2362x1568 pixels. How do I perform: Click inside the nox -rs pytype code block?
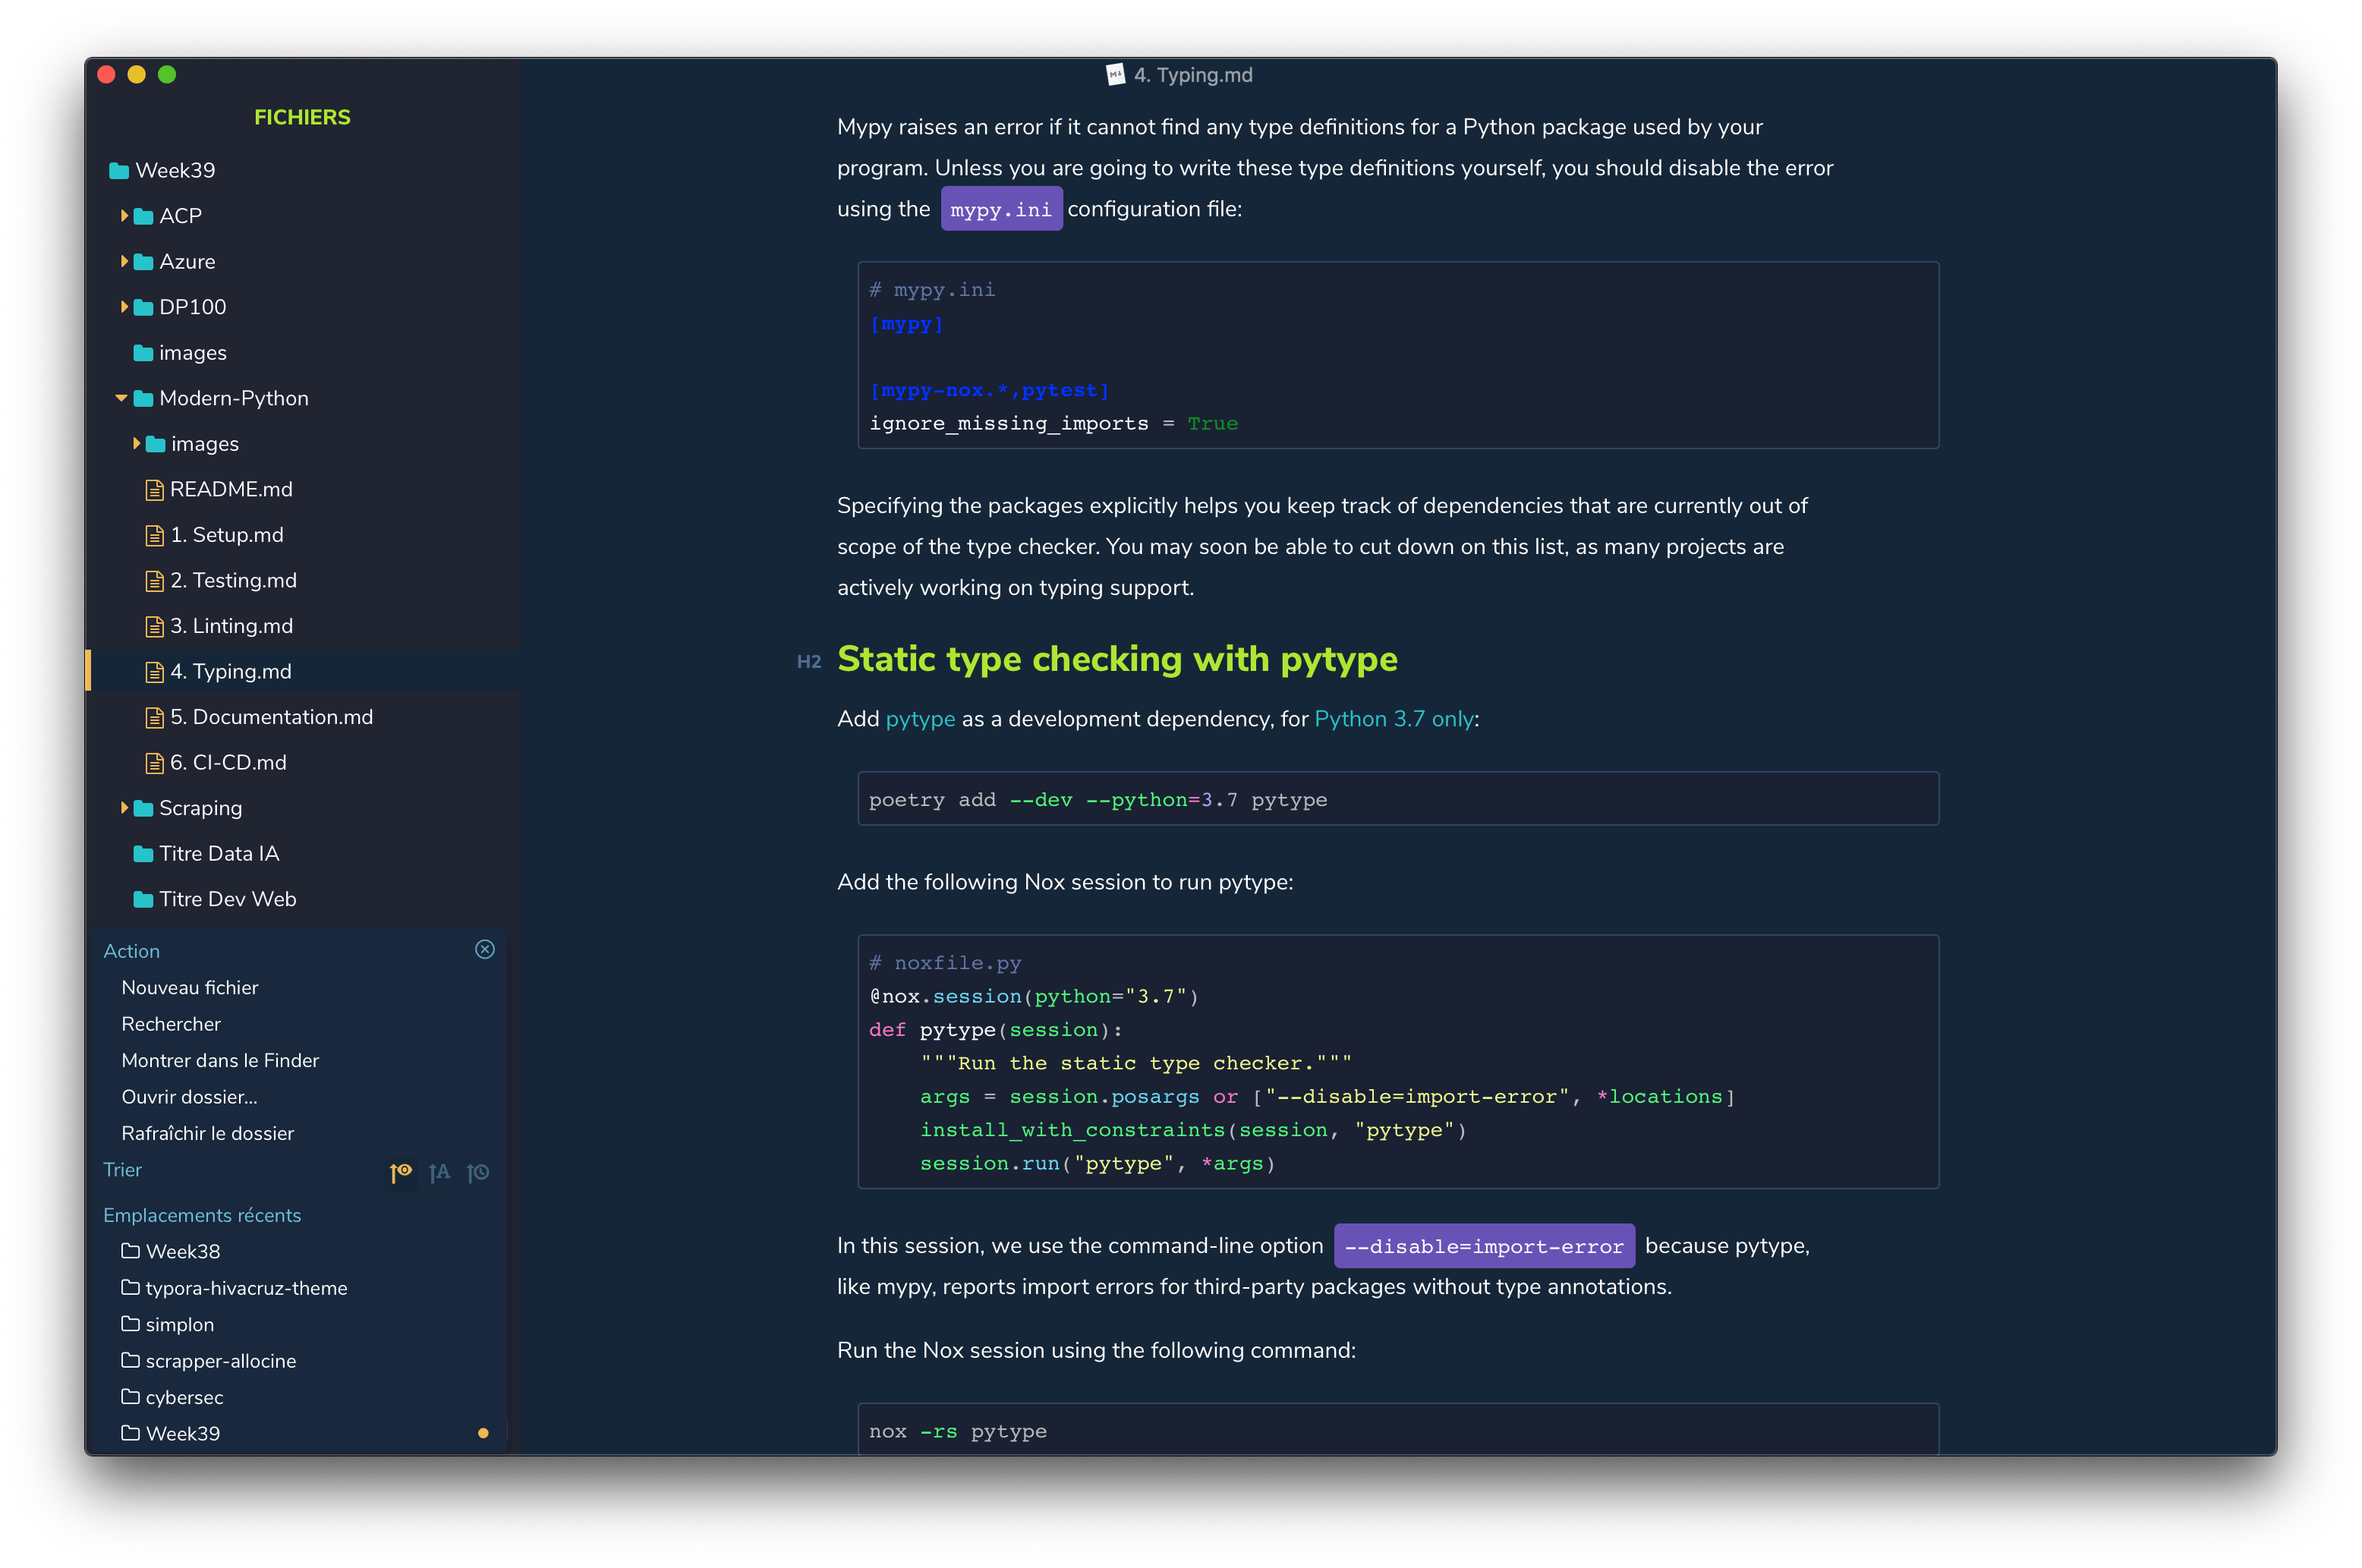[1398, 1429]
